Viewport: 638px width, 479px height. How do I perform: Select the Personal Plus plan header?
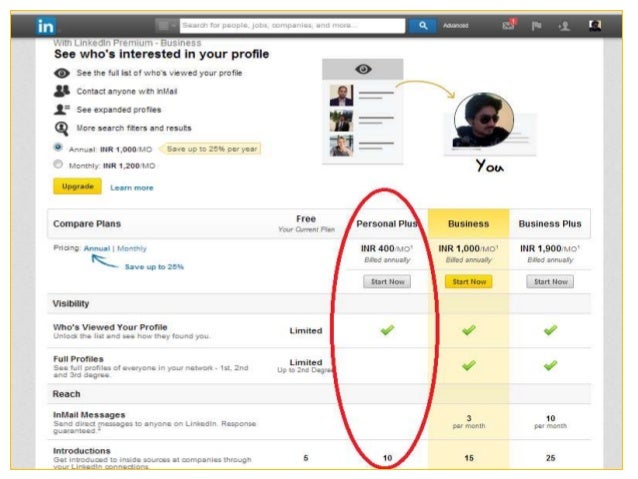[387, 224]
